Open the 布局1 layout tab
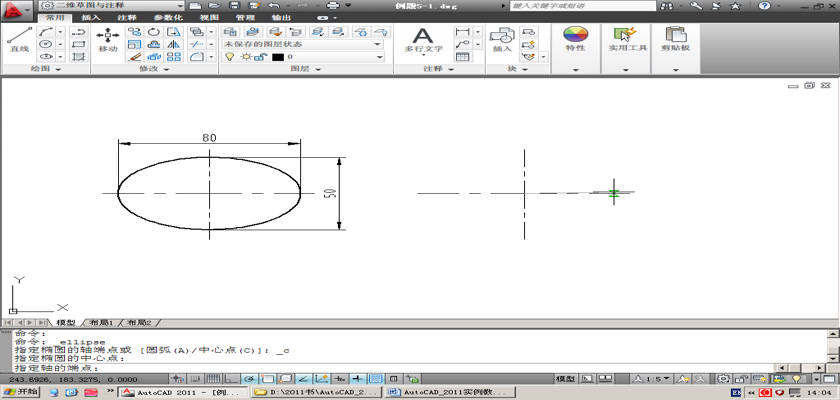The image size is (840, 400). (x=101, y=323)
